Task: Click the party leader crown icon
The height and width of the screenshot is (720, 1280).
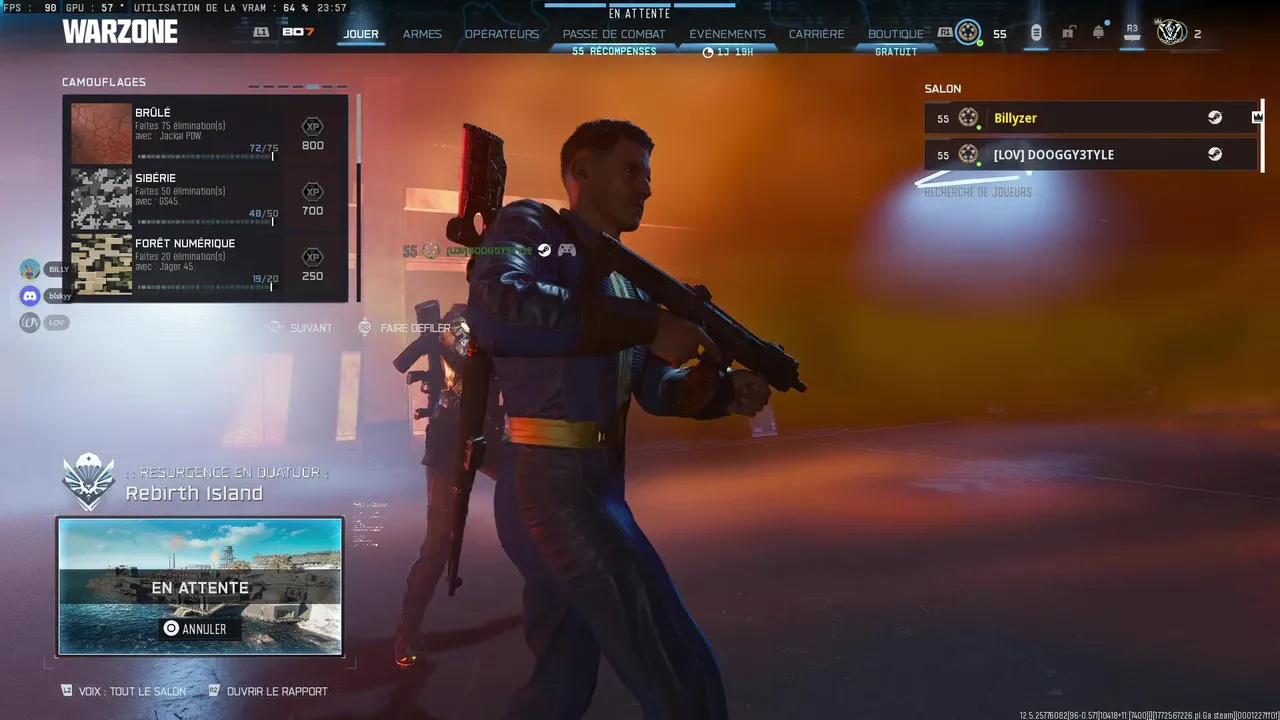Action: click(1257, 118)
